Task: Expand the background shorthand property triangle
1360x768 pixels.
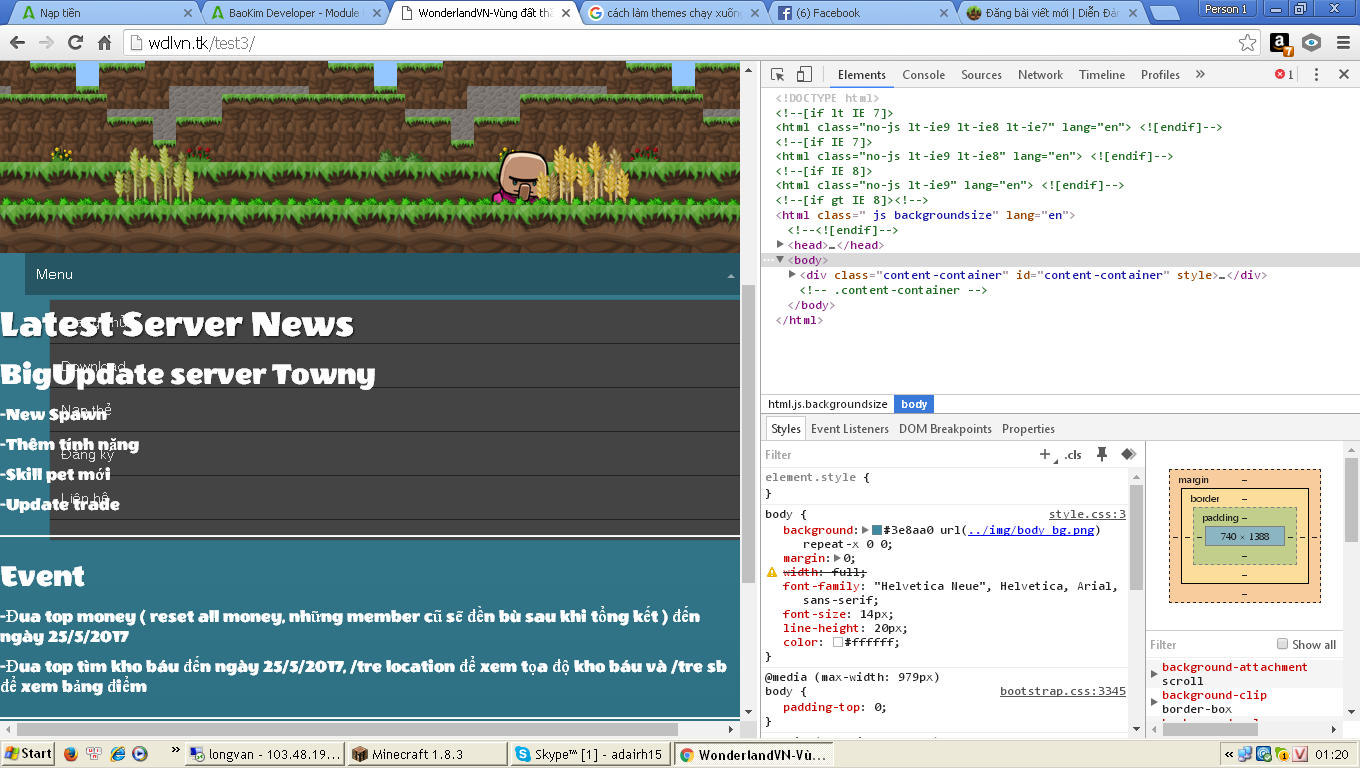Action: (x=866, y=530)
